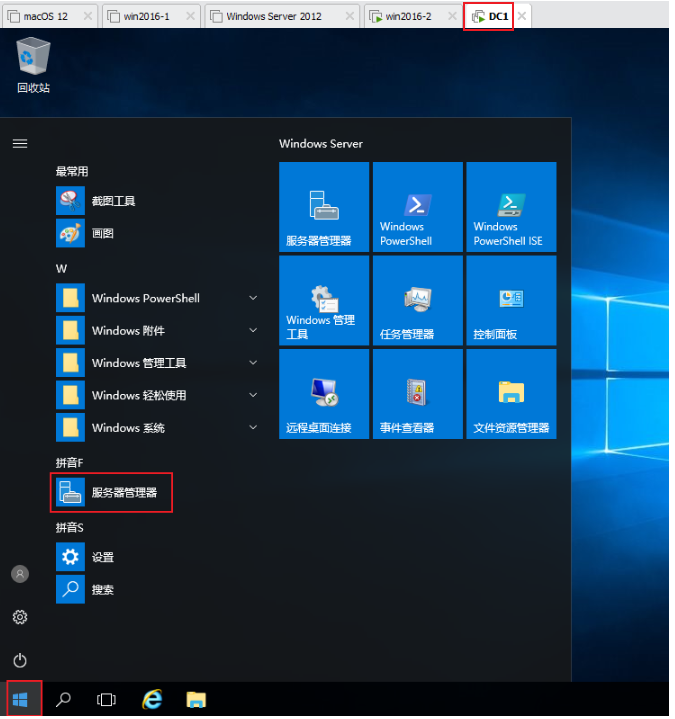
Task: Click the hamburger menu icon in Start
Action: [20, 144]
